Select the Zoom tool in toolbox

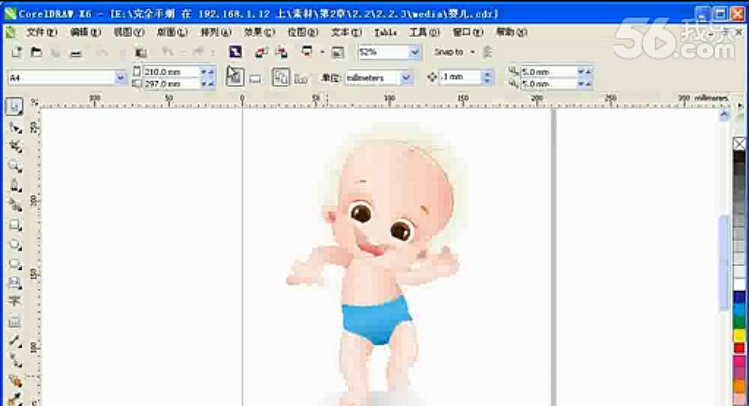click(15, 166)
